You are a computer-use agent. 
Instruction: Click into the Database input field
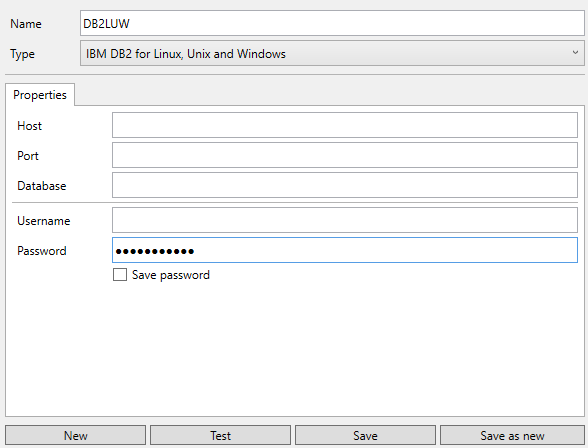coord(345,185)
